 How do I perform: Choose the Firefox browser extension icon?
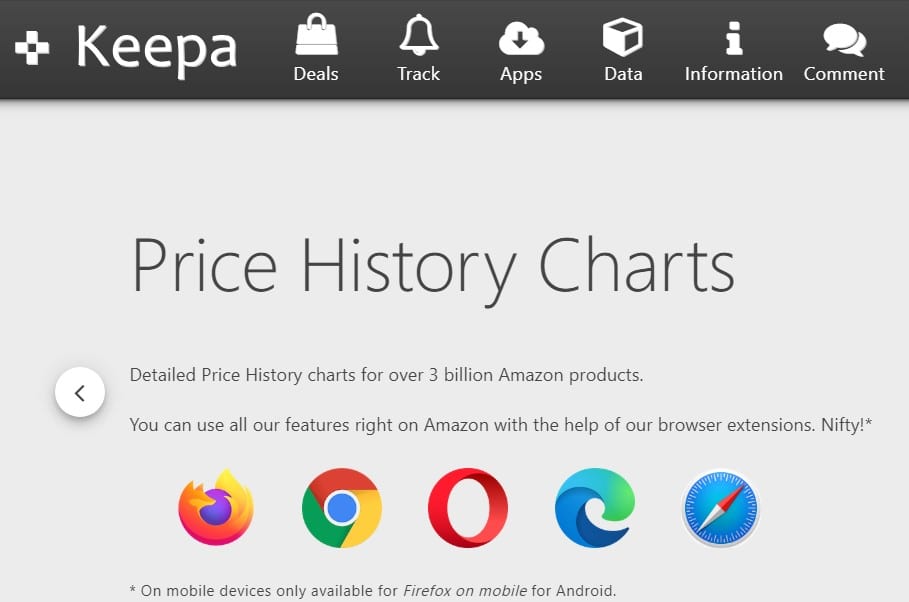pyautogui.click(x=216, y=507)
